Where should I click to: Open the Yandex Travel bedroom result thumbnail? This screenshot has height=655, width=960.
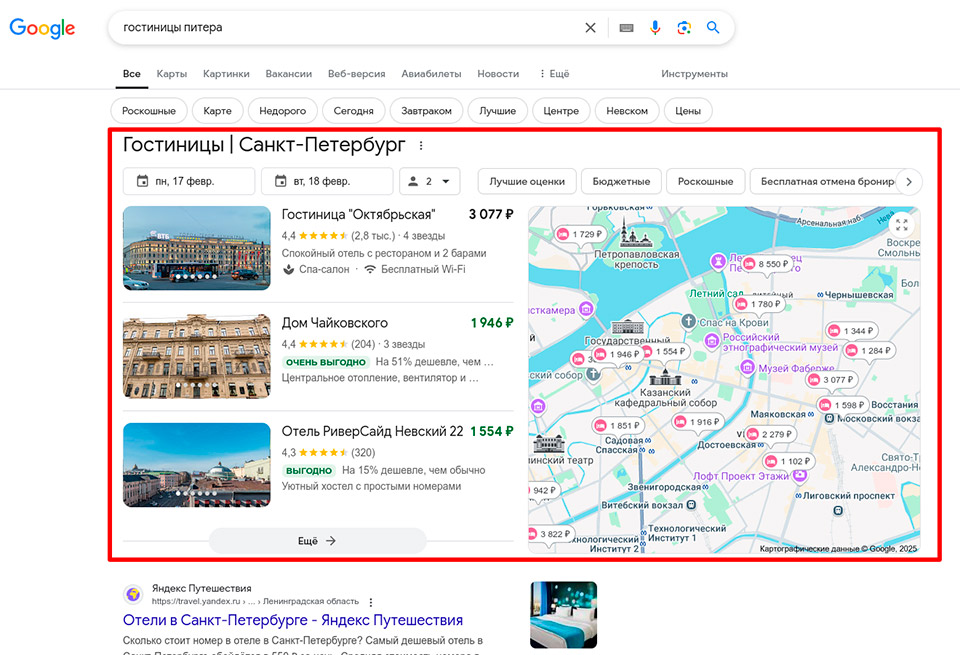tap(563, 615)
